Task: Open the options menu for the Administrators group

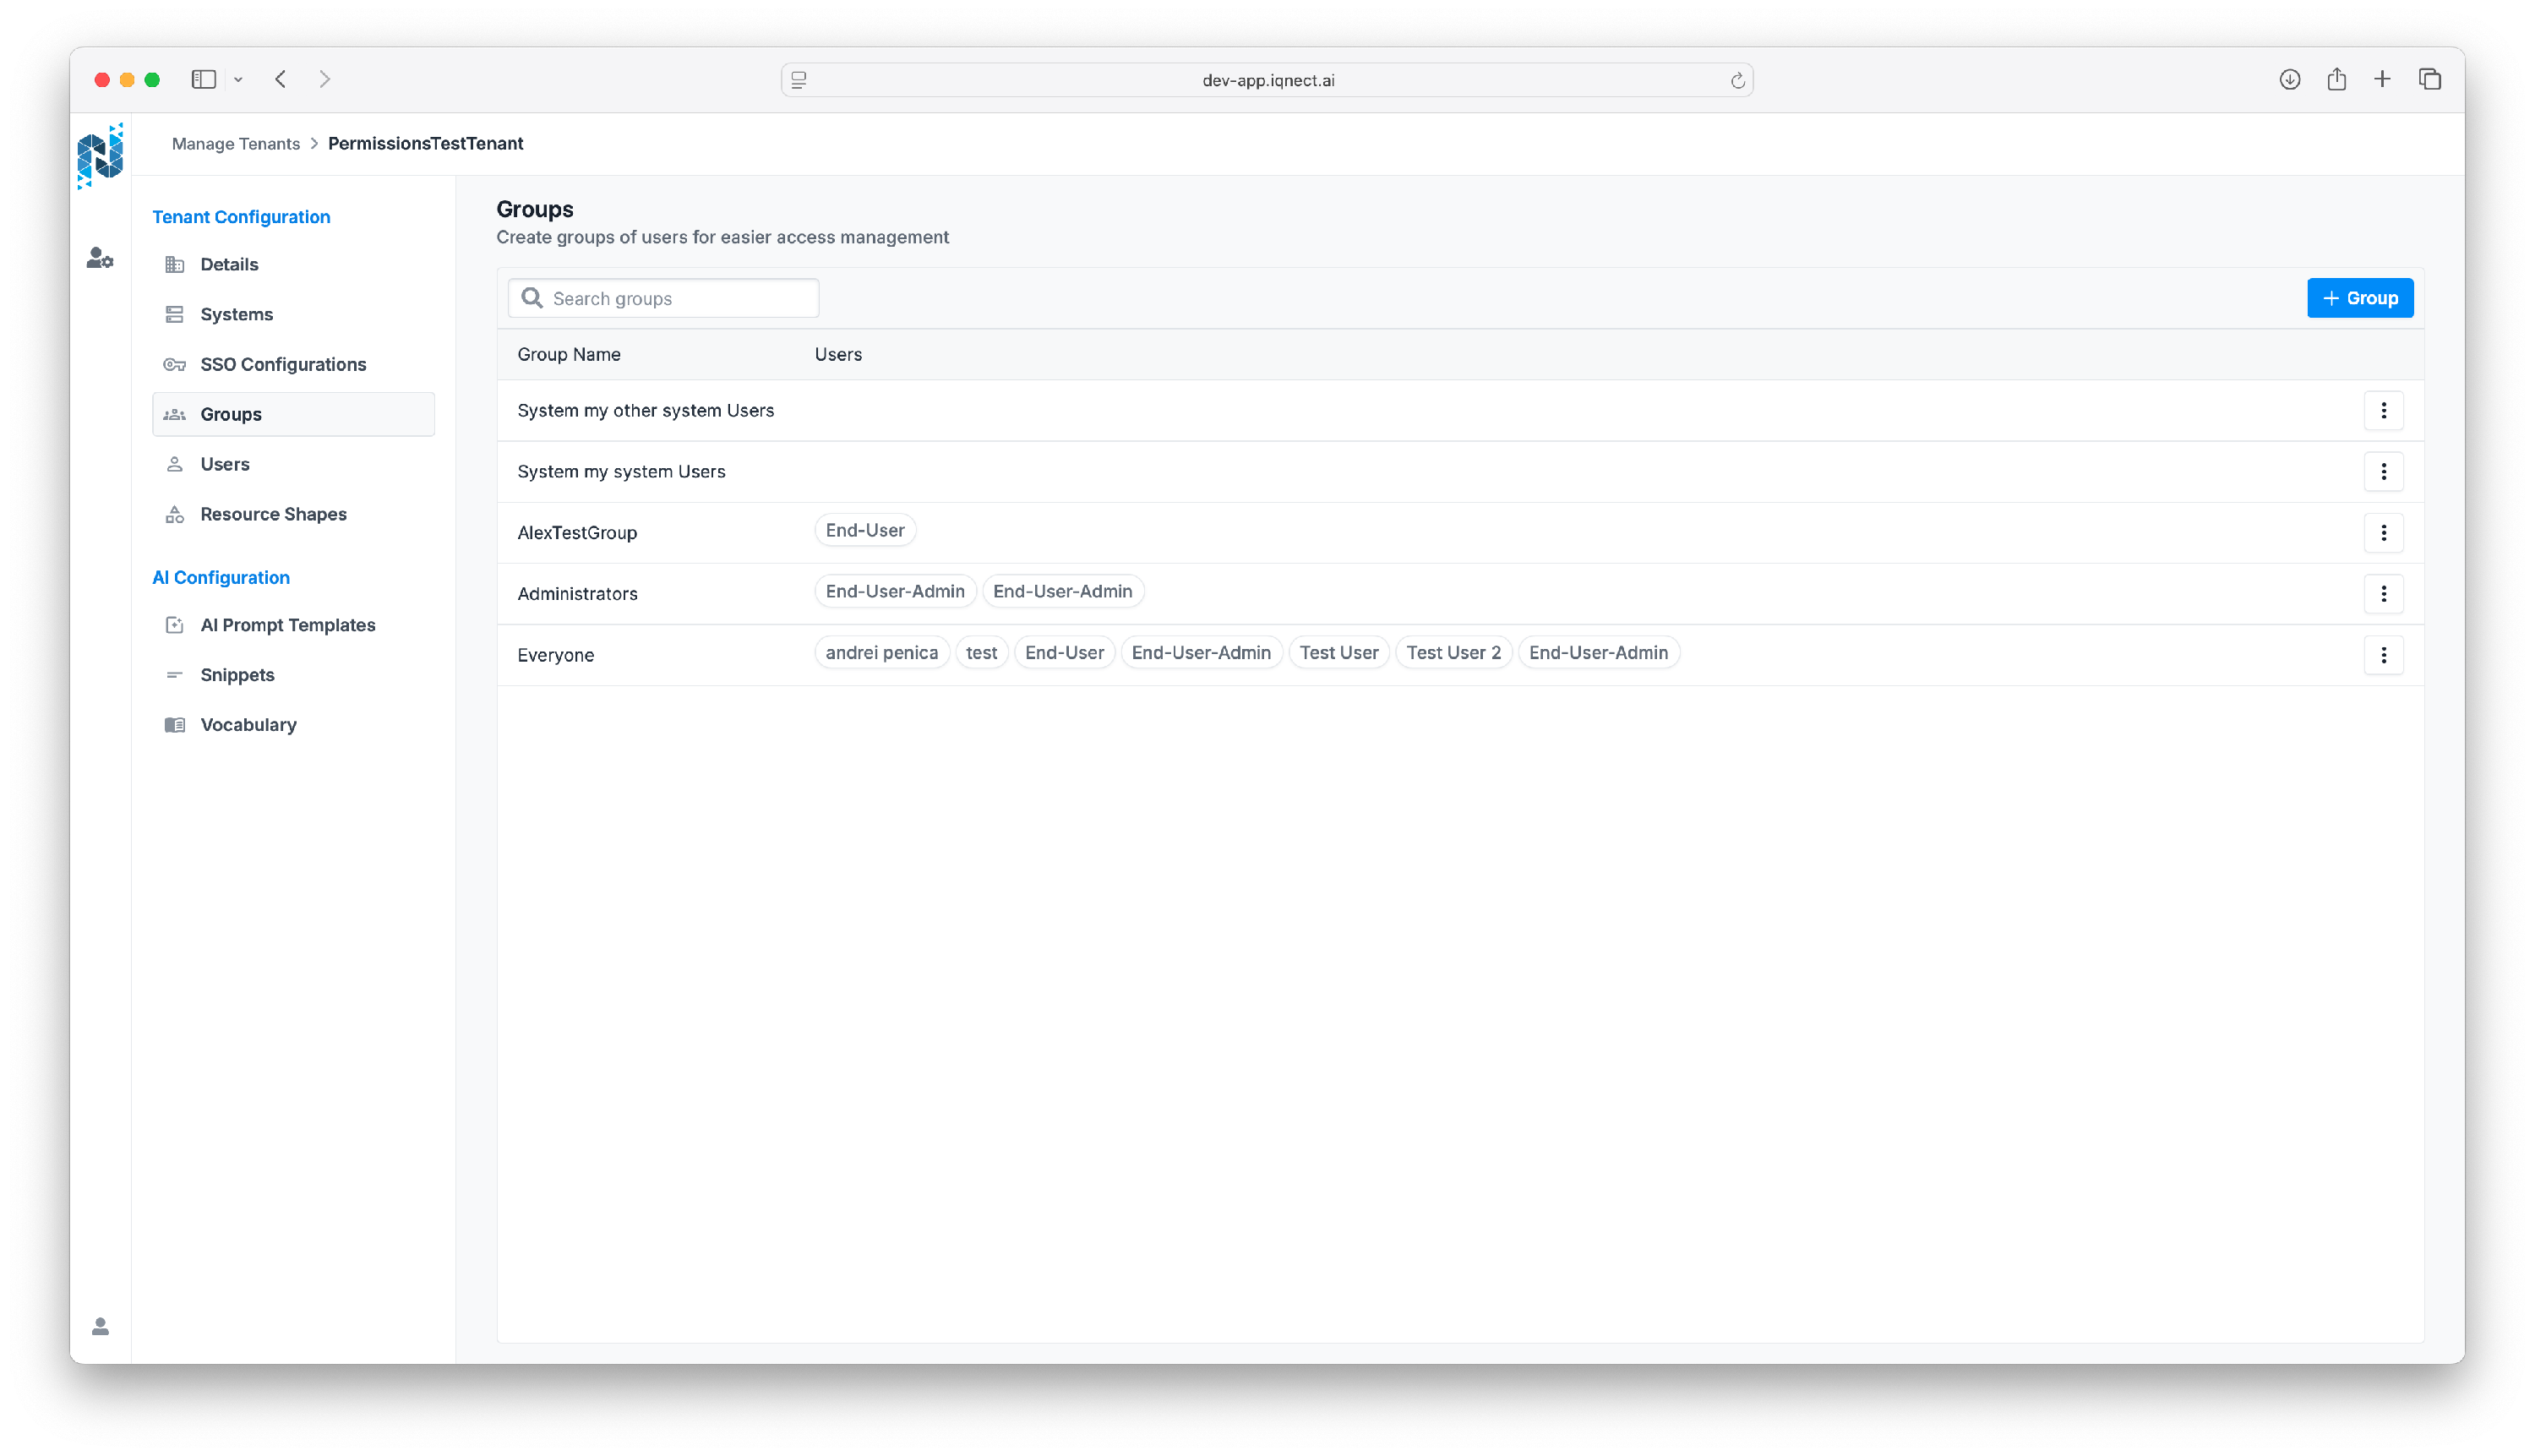Action: [2383, 594]
